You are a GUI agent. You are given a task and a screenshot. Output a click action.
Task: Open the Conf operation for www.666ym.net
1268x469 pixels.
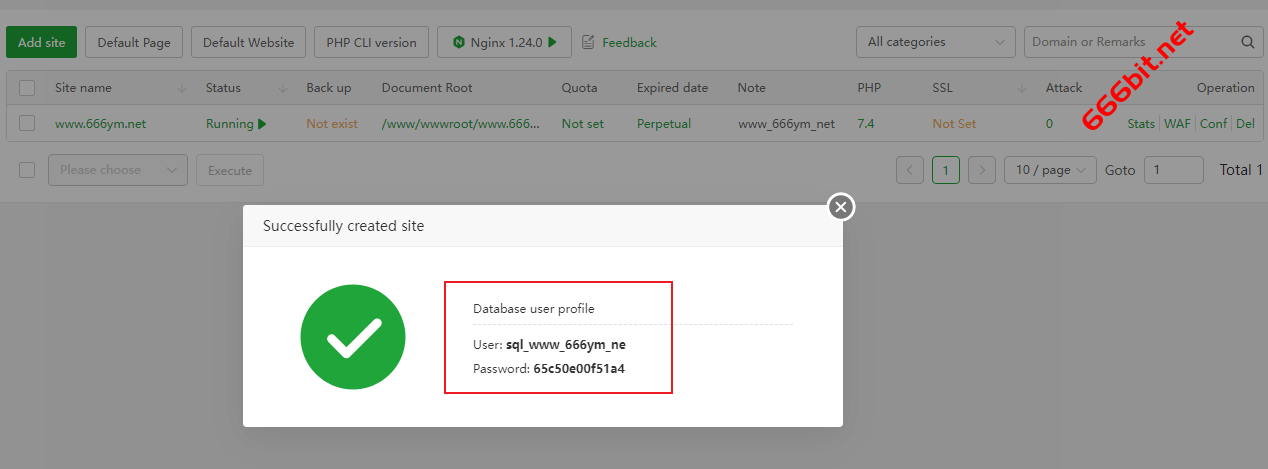pos(1213,124)
